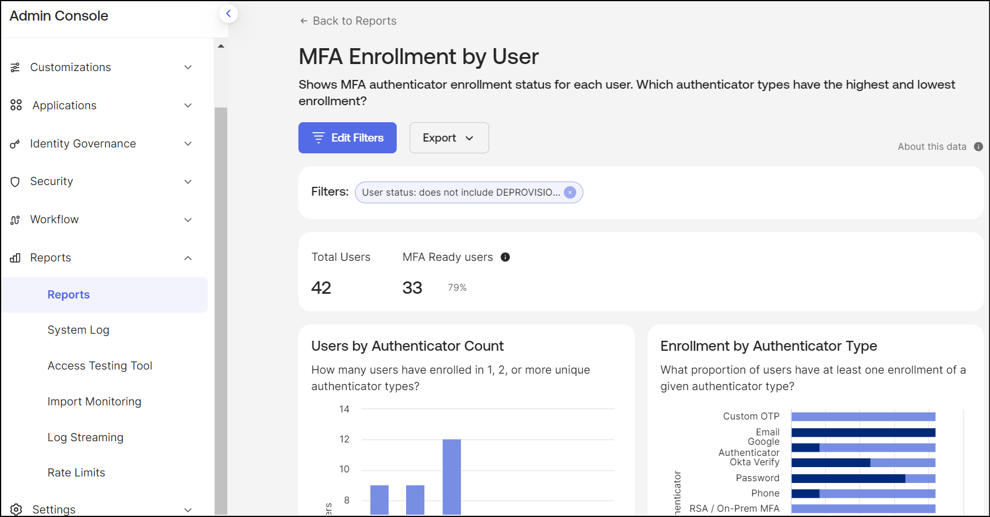The width and height of the screenshot is (990, 517).
Task: Click the Identity Governance key icon
Action: pyautogui.click(x=15, y=144)
